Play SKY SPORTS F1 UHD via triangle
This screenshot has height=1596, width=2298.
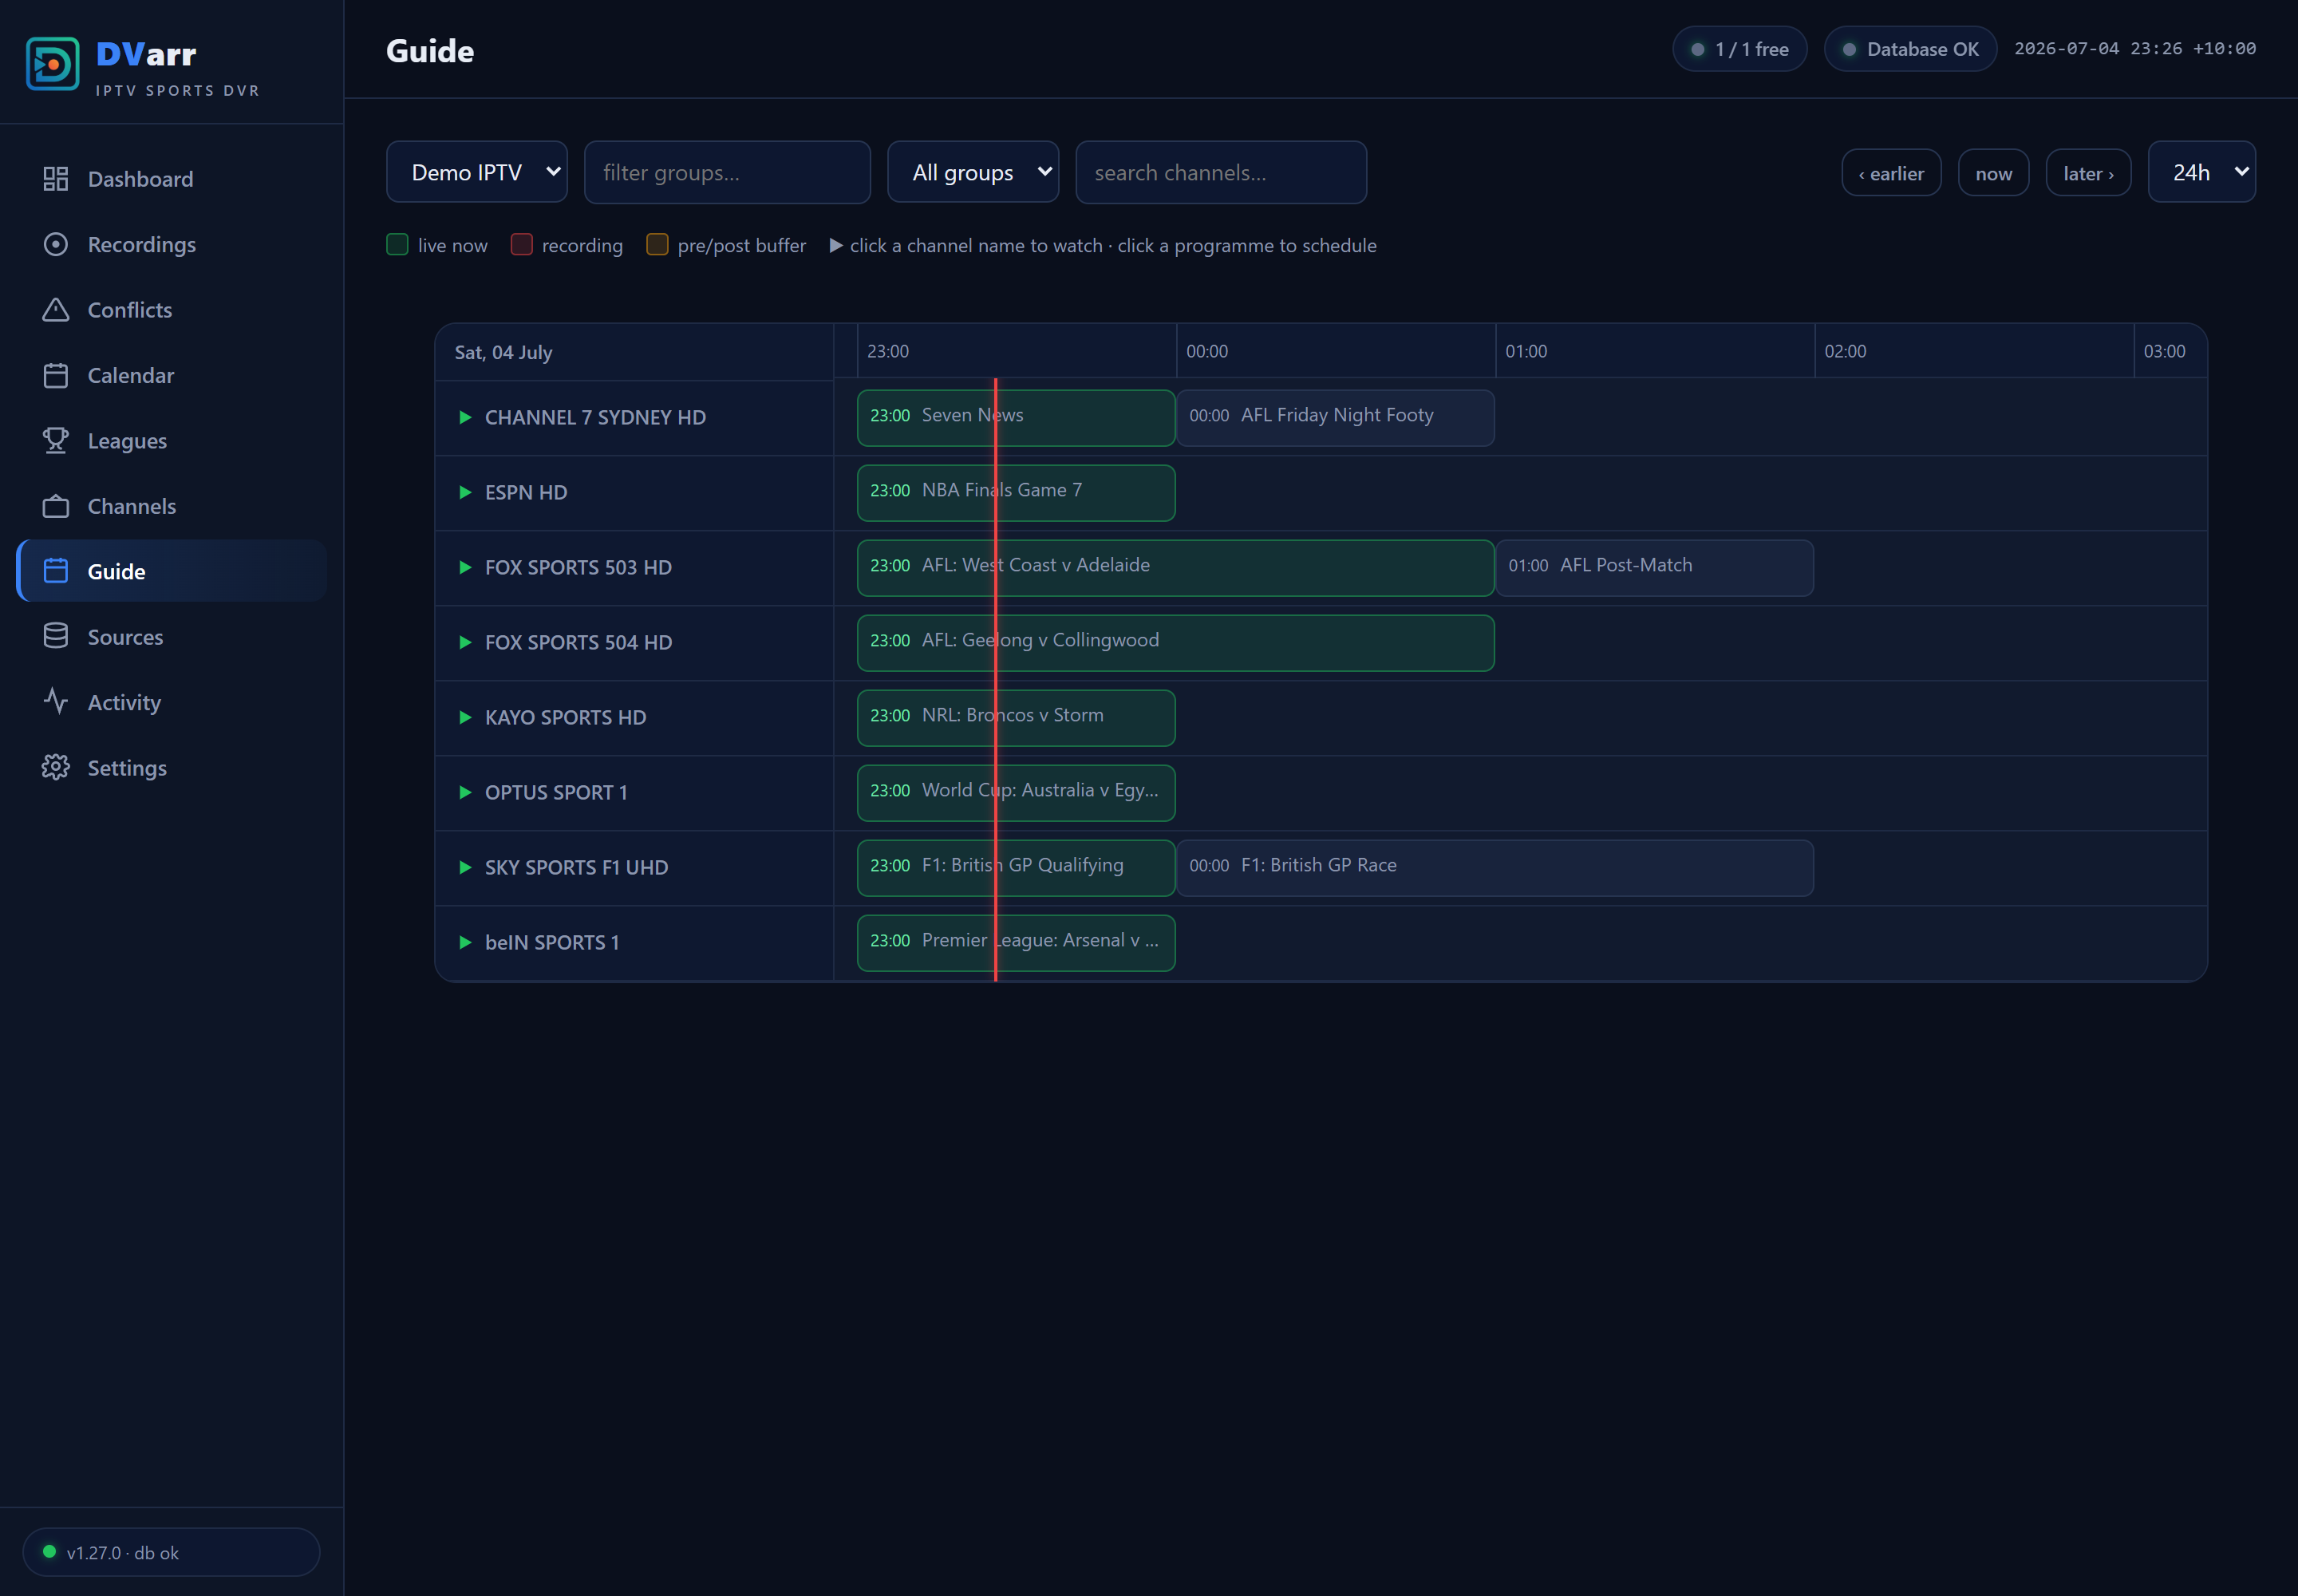(x=465, y=867)
